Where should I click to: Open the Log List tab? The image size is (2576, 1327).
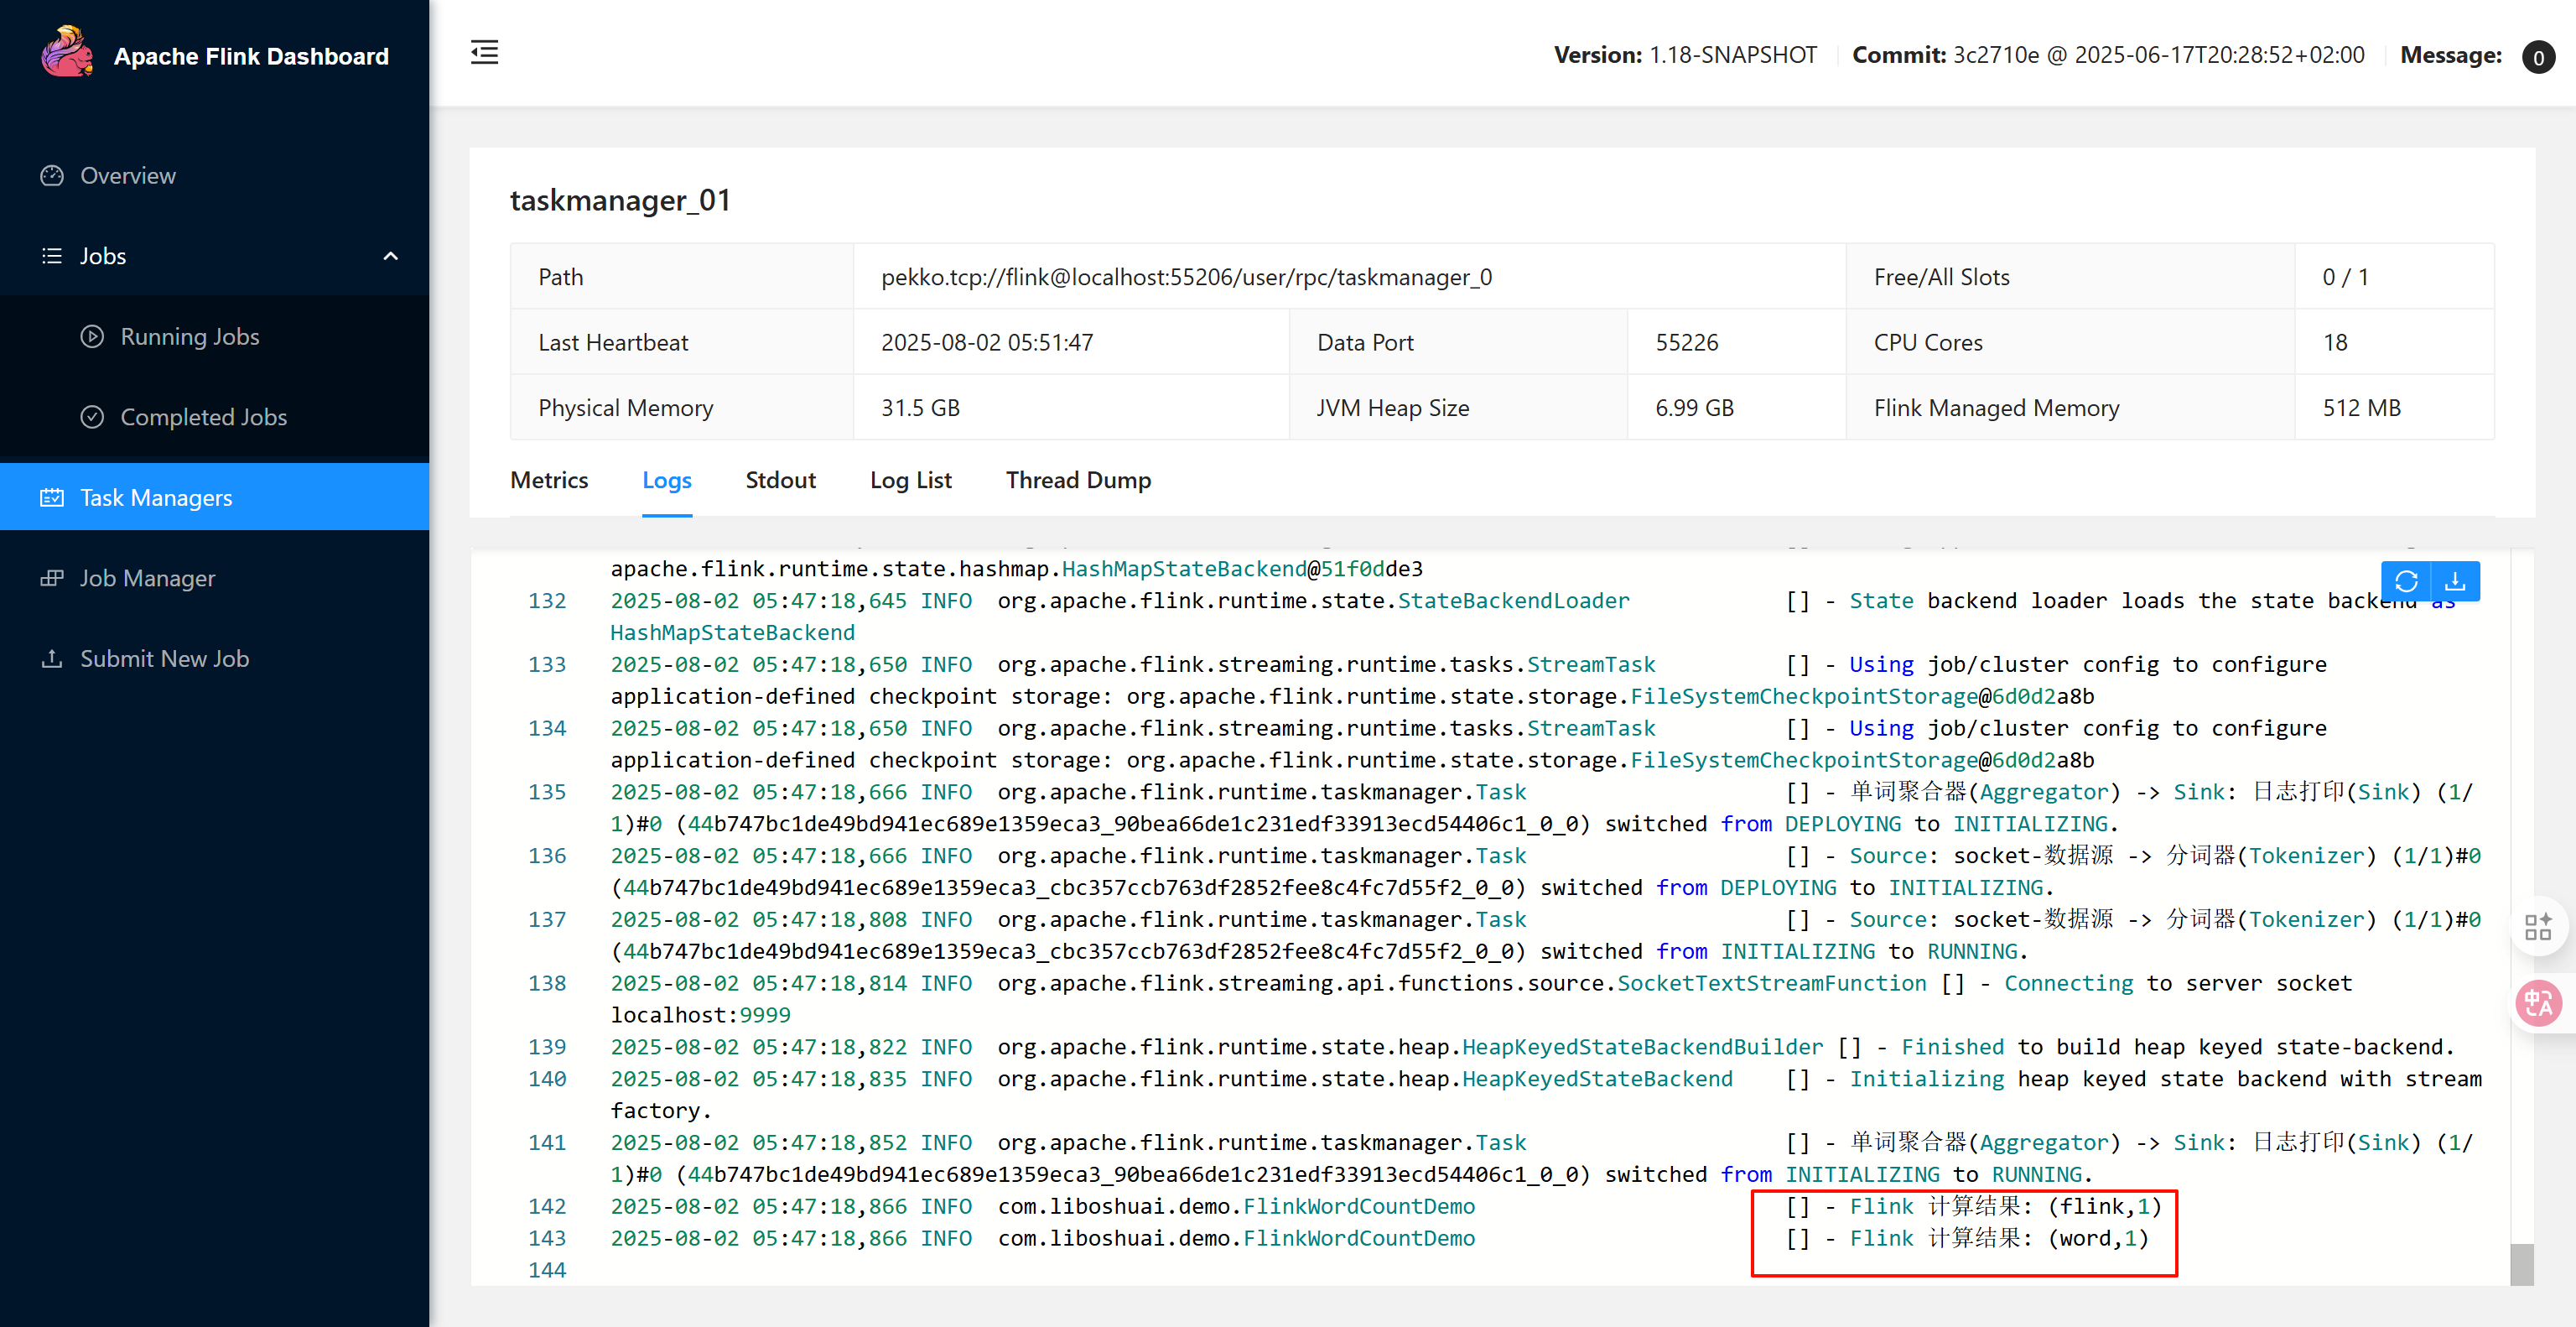pos(910,481)
